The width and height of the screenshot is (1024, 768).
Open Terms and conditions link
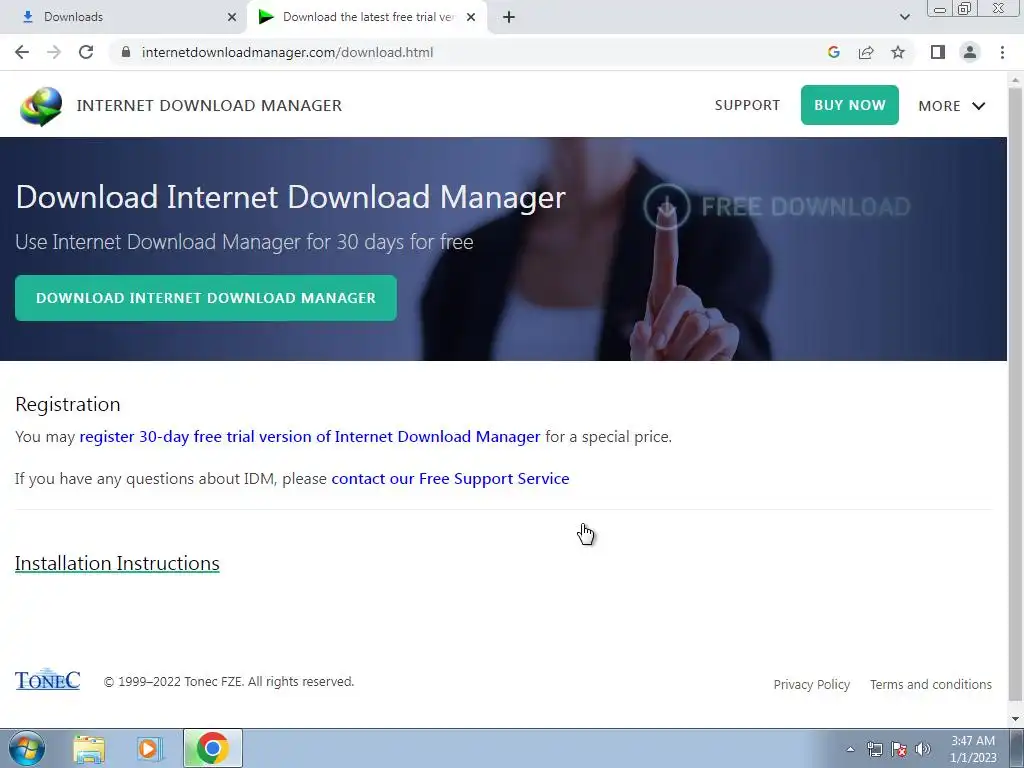point(931,684)
